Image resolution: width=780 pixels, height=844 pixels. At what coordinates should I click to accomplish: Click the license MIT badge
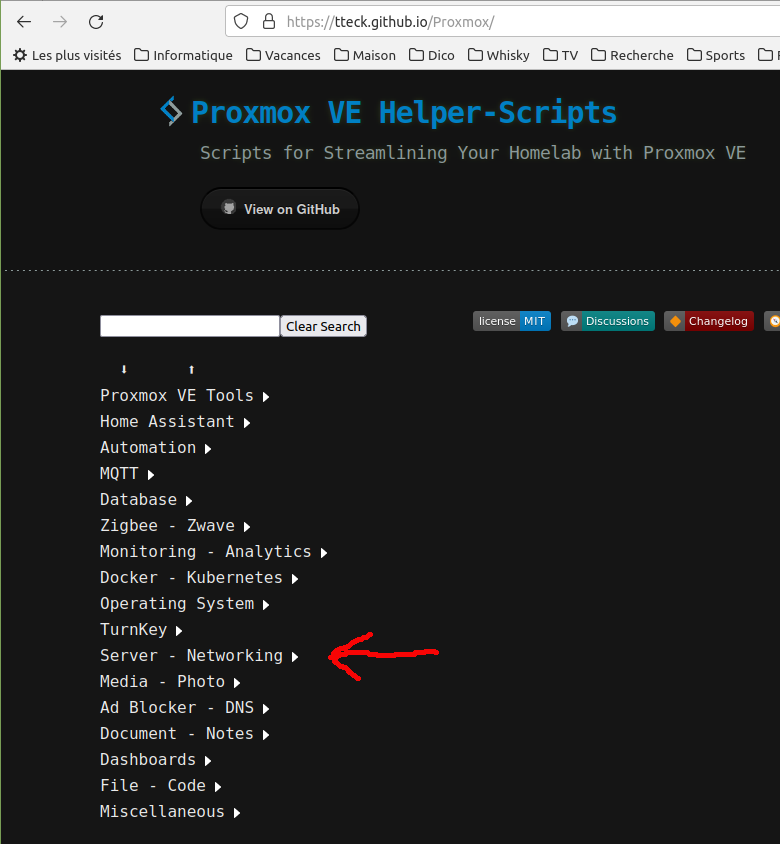(x=512, y=321)
